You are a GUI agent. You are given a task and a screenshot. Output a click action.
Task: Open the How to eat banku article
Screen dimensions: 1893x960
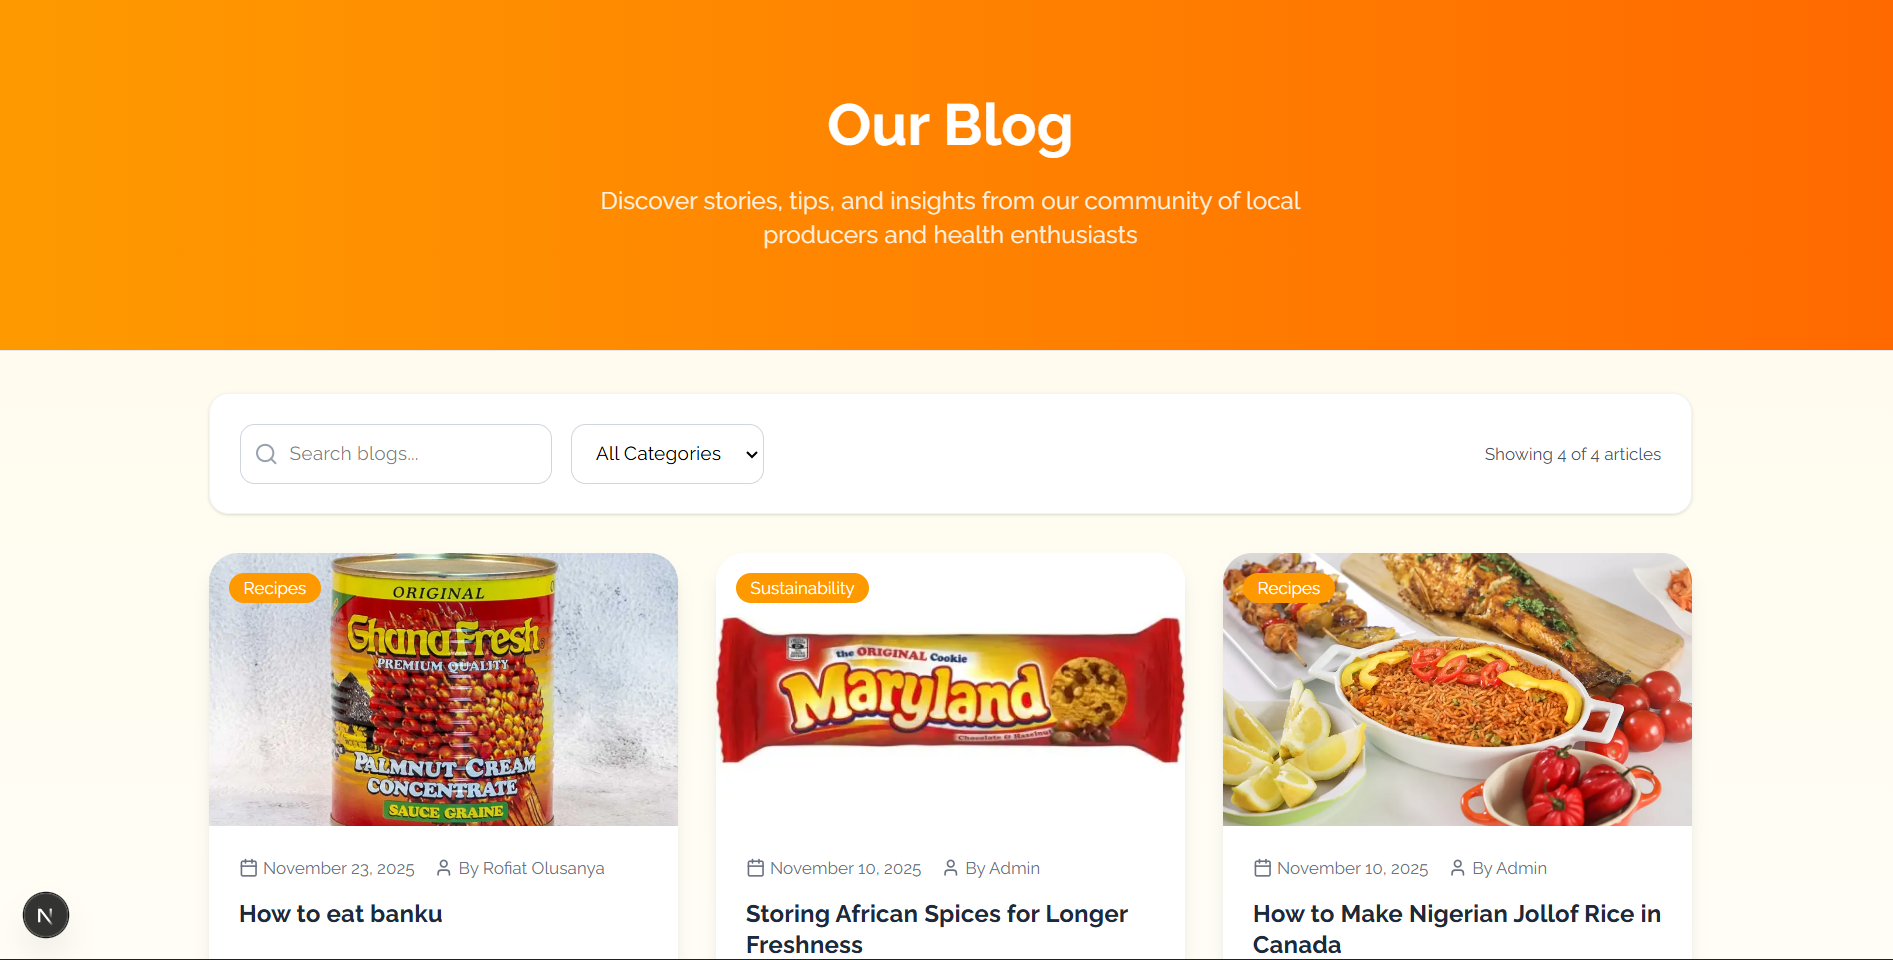(x=341, y=914)
